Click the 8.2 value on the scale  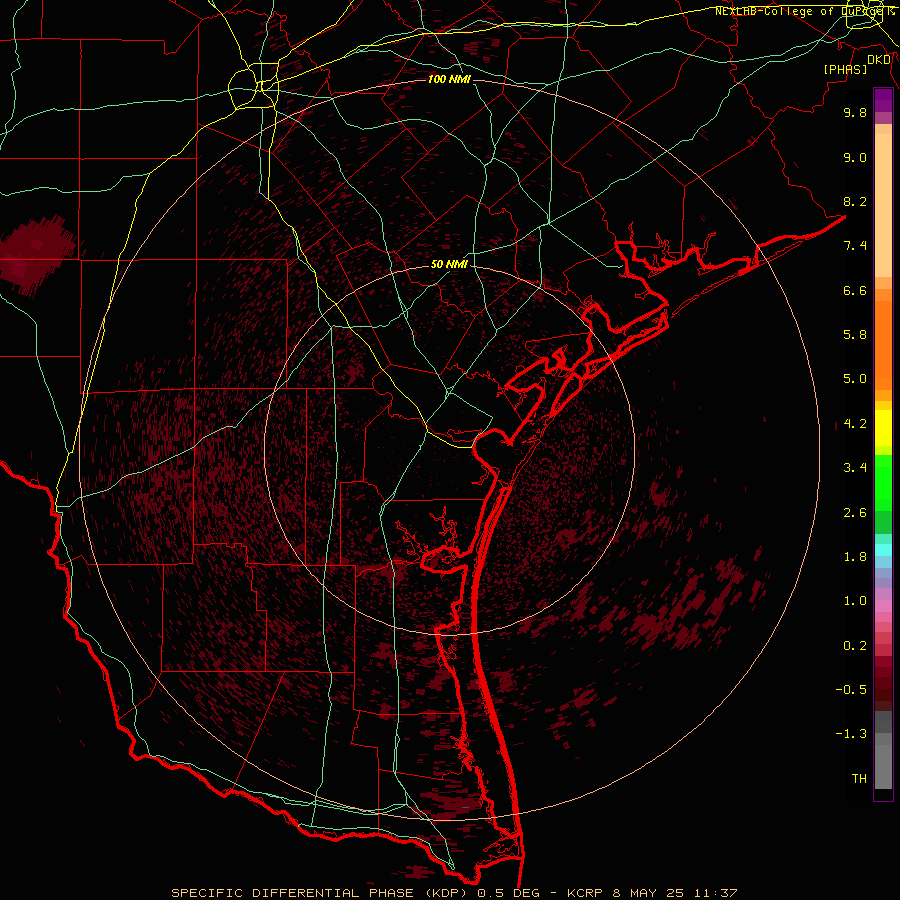855,201
